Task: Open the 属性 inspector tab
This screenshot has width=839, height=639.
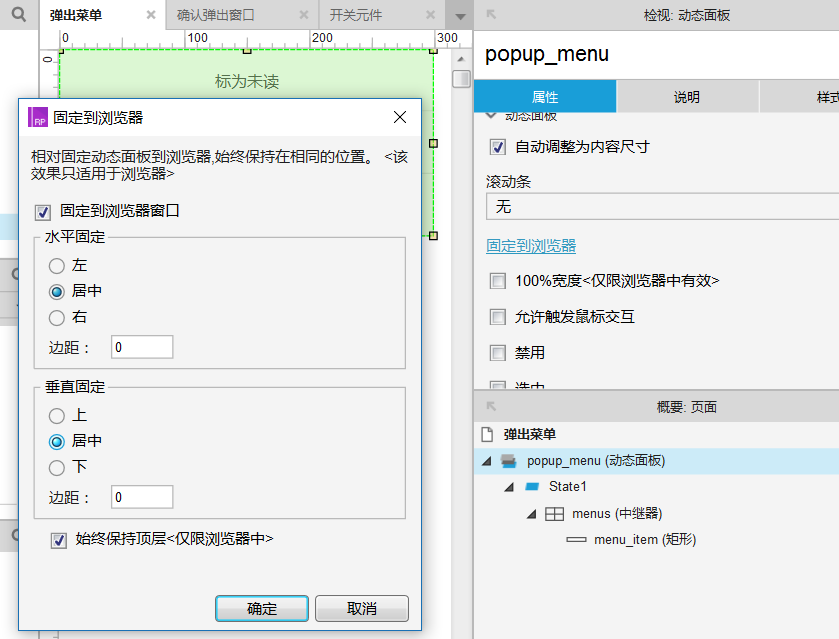Action: tap(545, 97)
